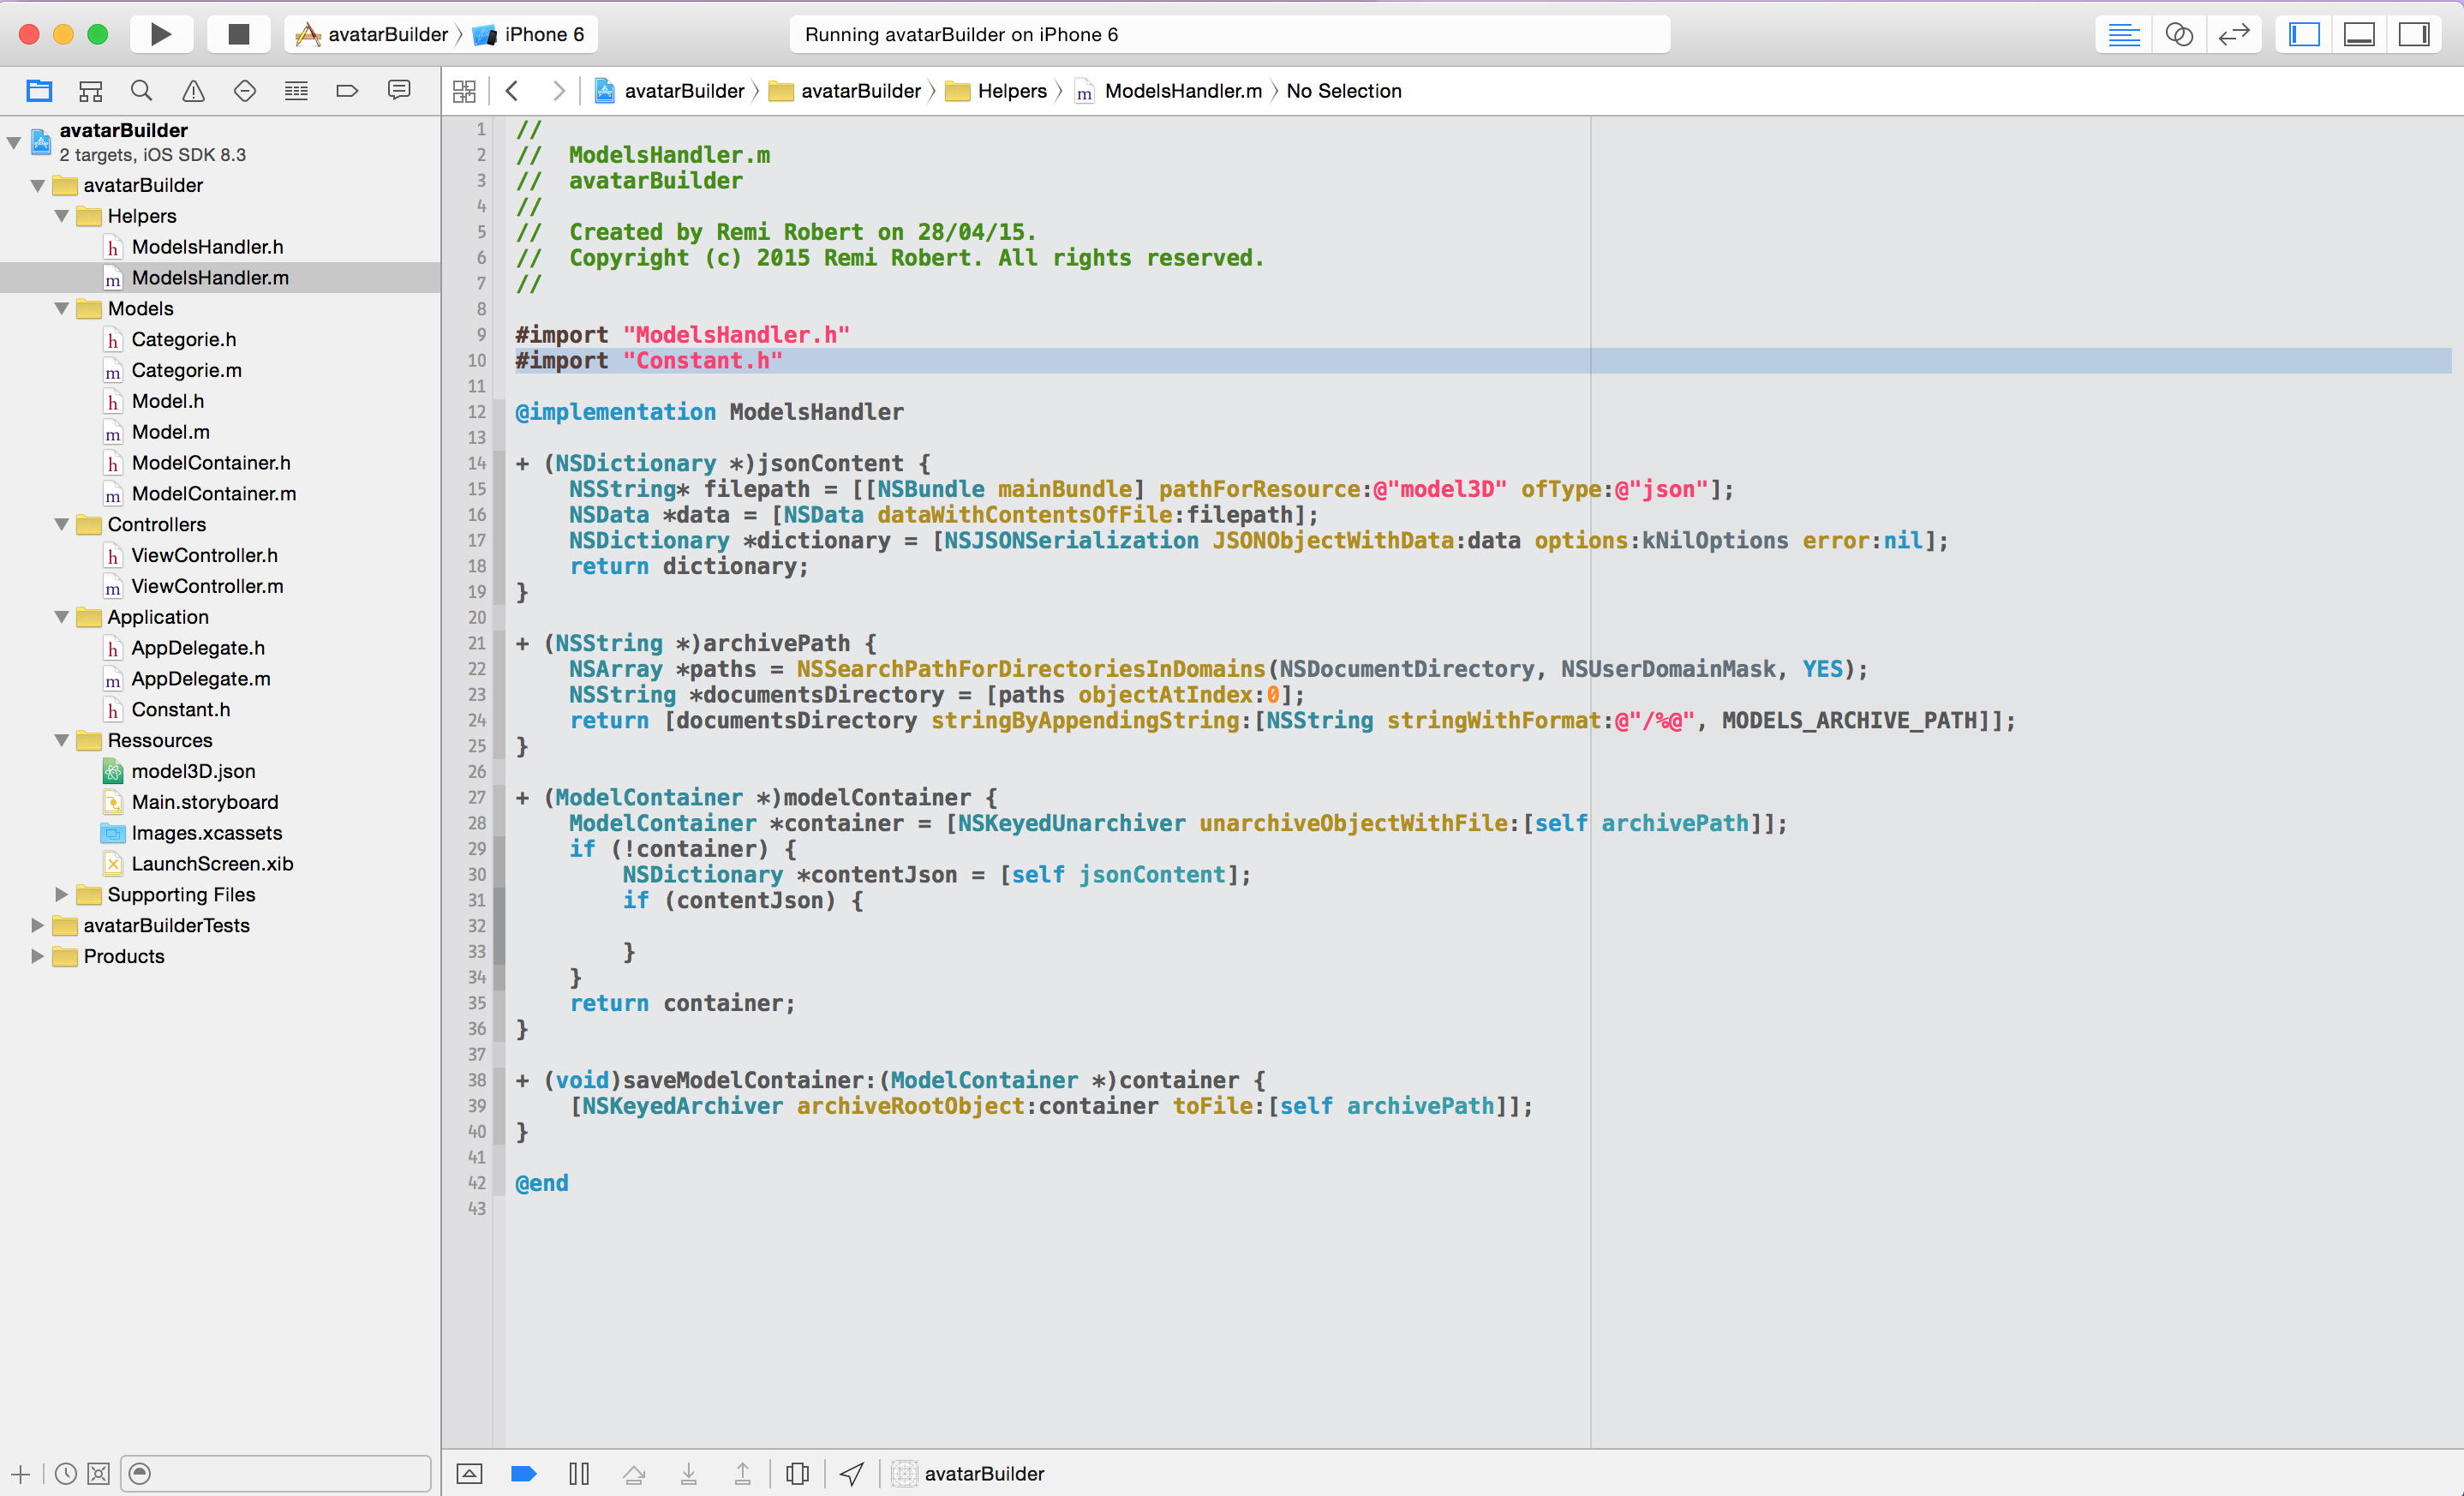This screenshot has width=2464, height=1496.
Task: Expand the Products folder
Action: [x=38, y=956]
